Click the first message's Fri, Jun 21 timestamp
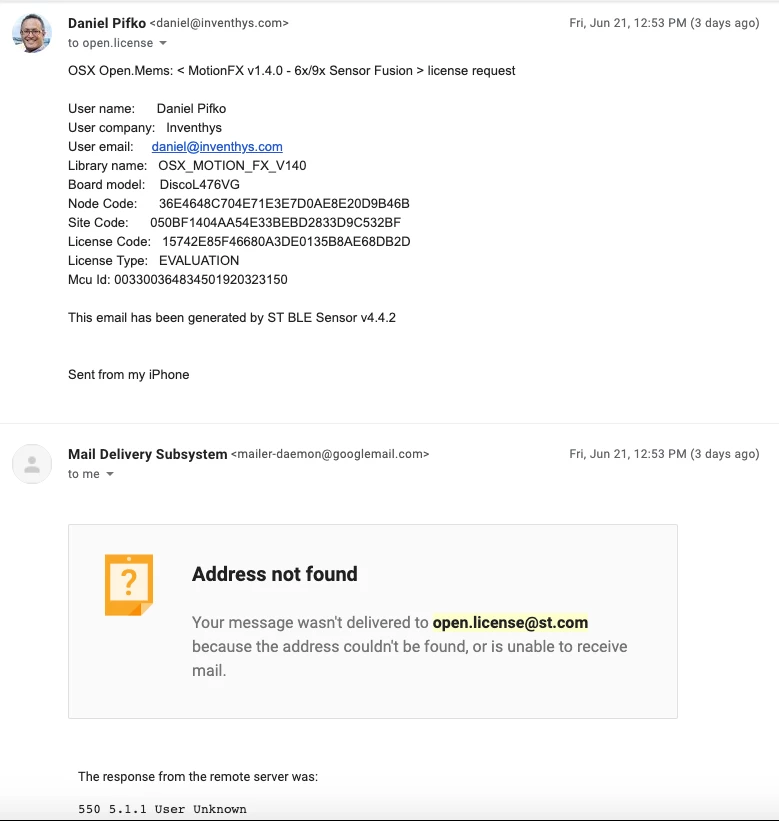This screenshot has width=779, height=821. 664,23
